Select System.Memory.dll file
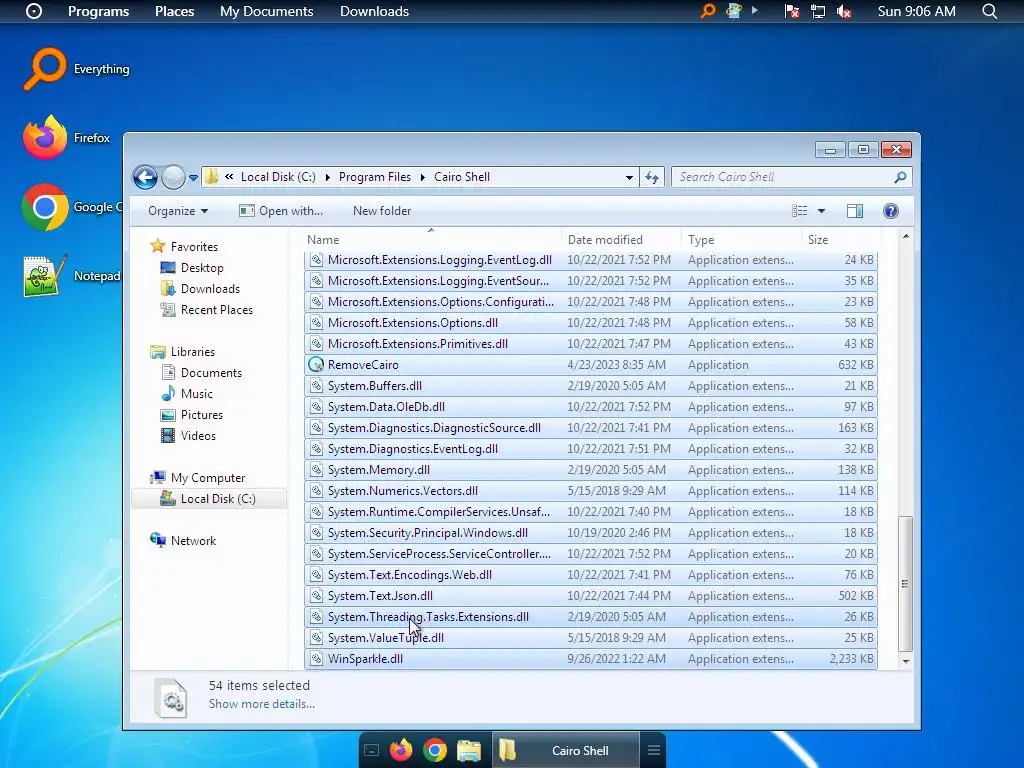This screenshot has width=1024, height=768. (591, 470)
